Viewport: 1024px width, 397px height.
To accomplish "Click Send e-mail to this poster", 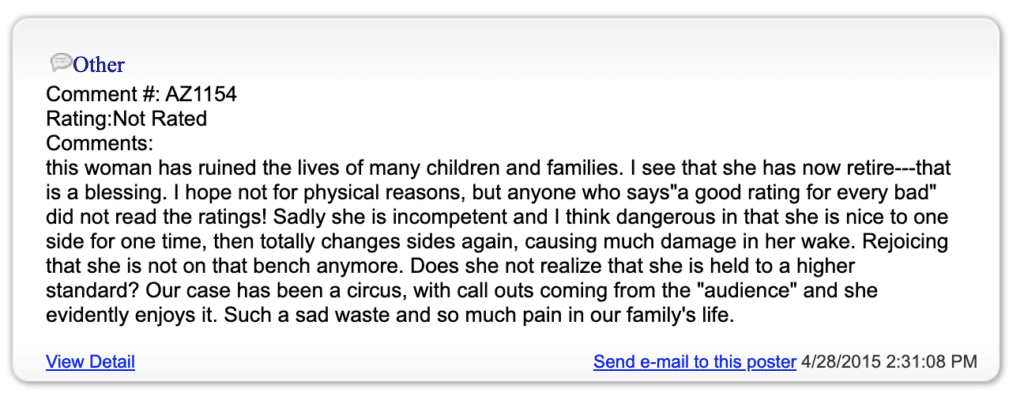I will tap(694, 362).
